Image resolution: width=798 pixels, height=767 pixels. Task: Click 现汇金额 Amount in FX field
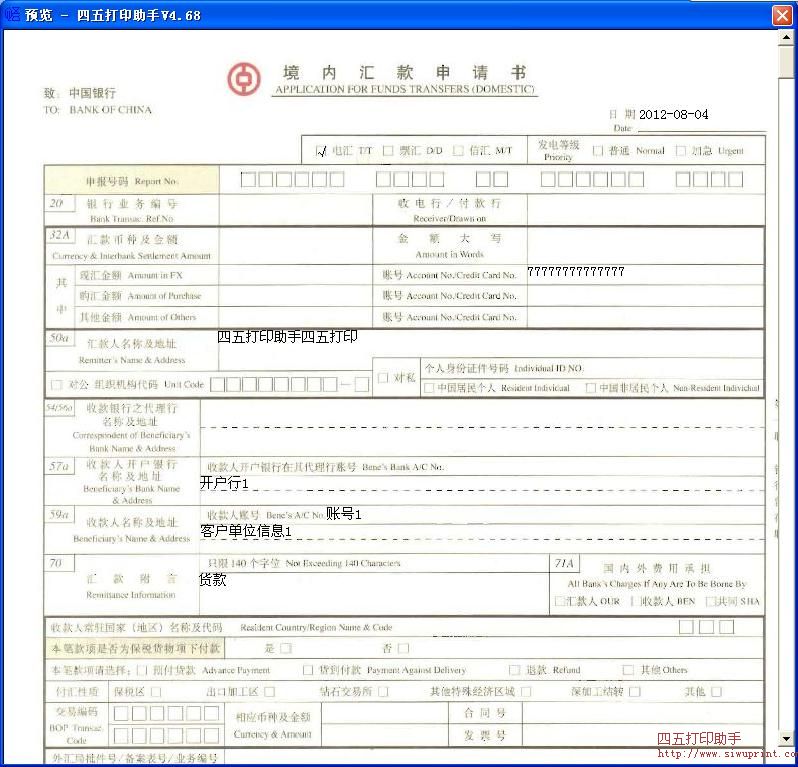(x=296, y=275)
